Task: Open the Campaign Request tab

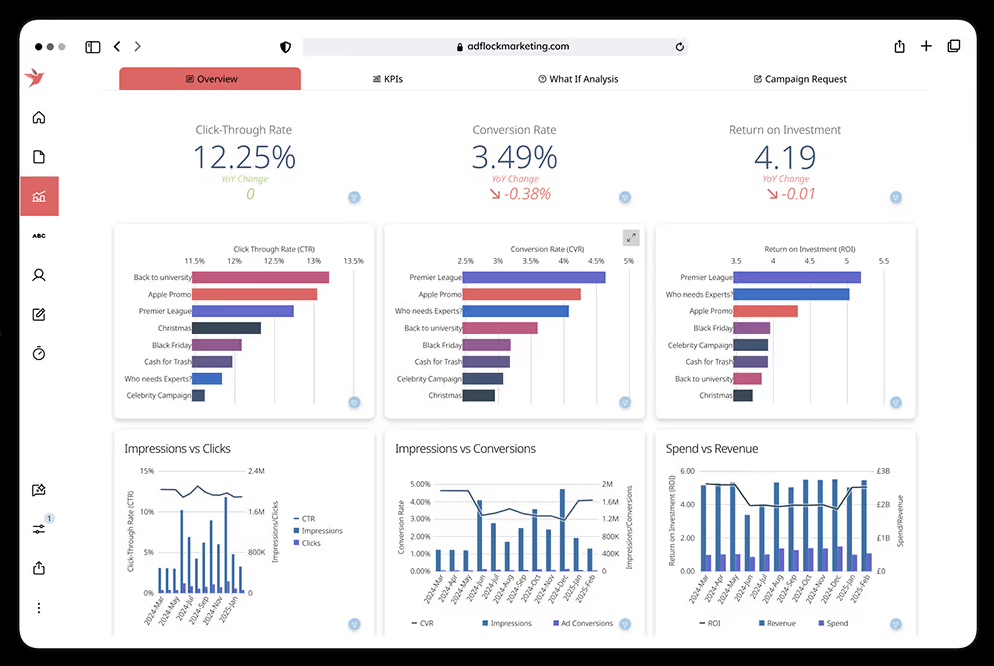Action: pyautogui.click(x=800, y=79)
